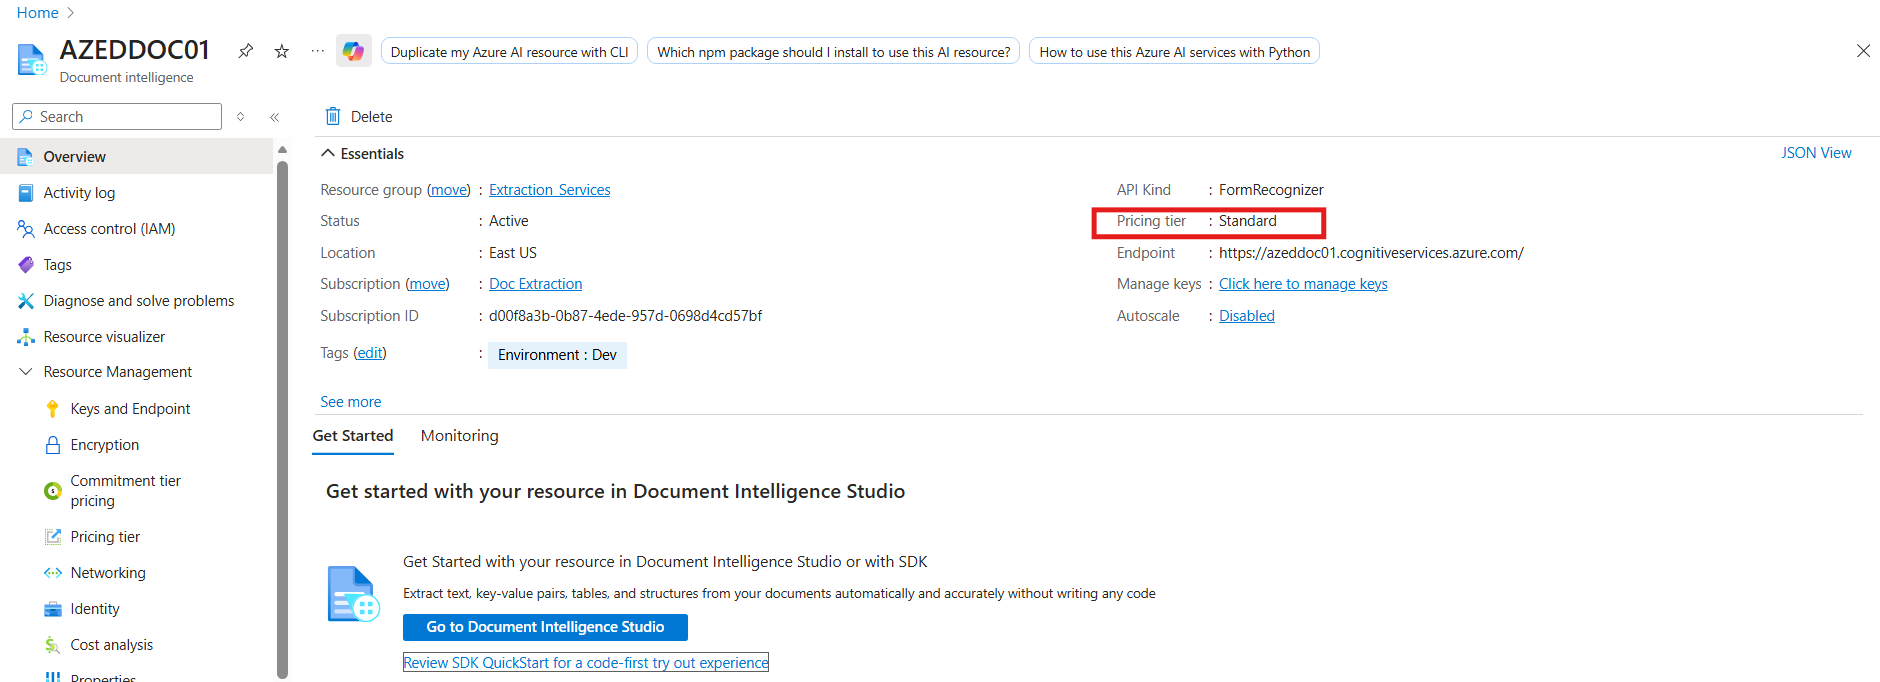
Task: Mark AZEDDOC01 as favorite star
Action: 282,51
